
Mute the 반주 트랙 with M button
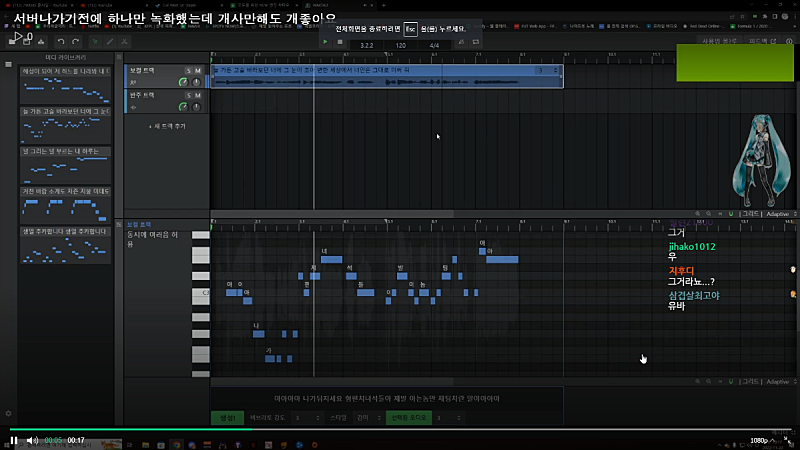[x=198, y=95]
